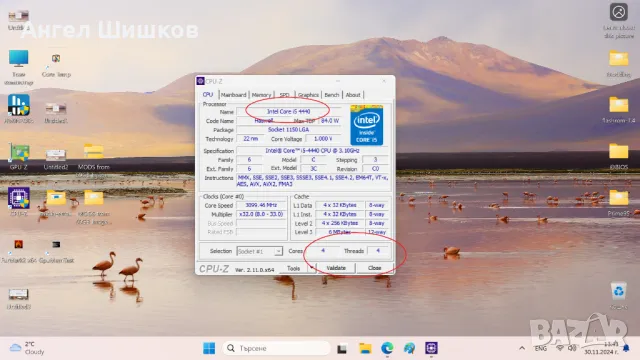
Task: Click the Core Voltage value 1.000 V
Action: coord(323,139)
